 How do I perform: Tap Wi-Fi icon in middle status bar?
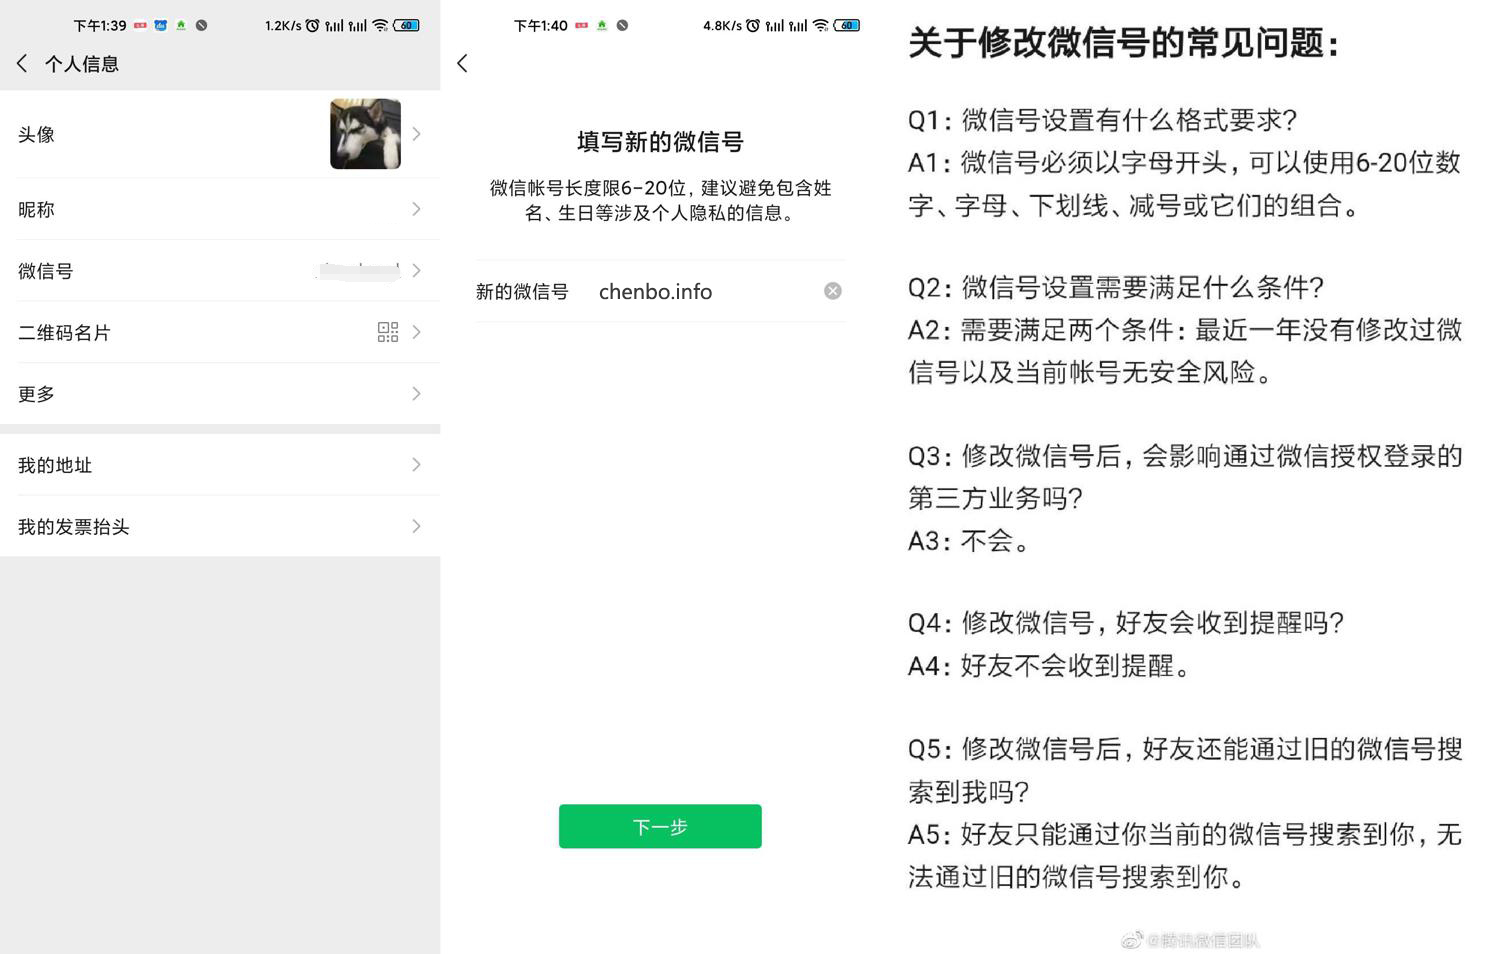click(820, 25)
